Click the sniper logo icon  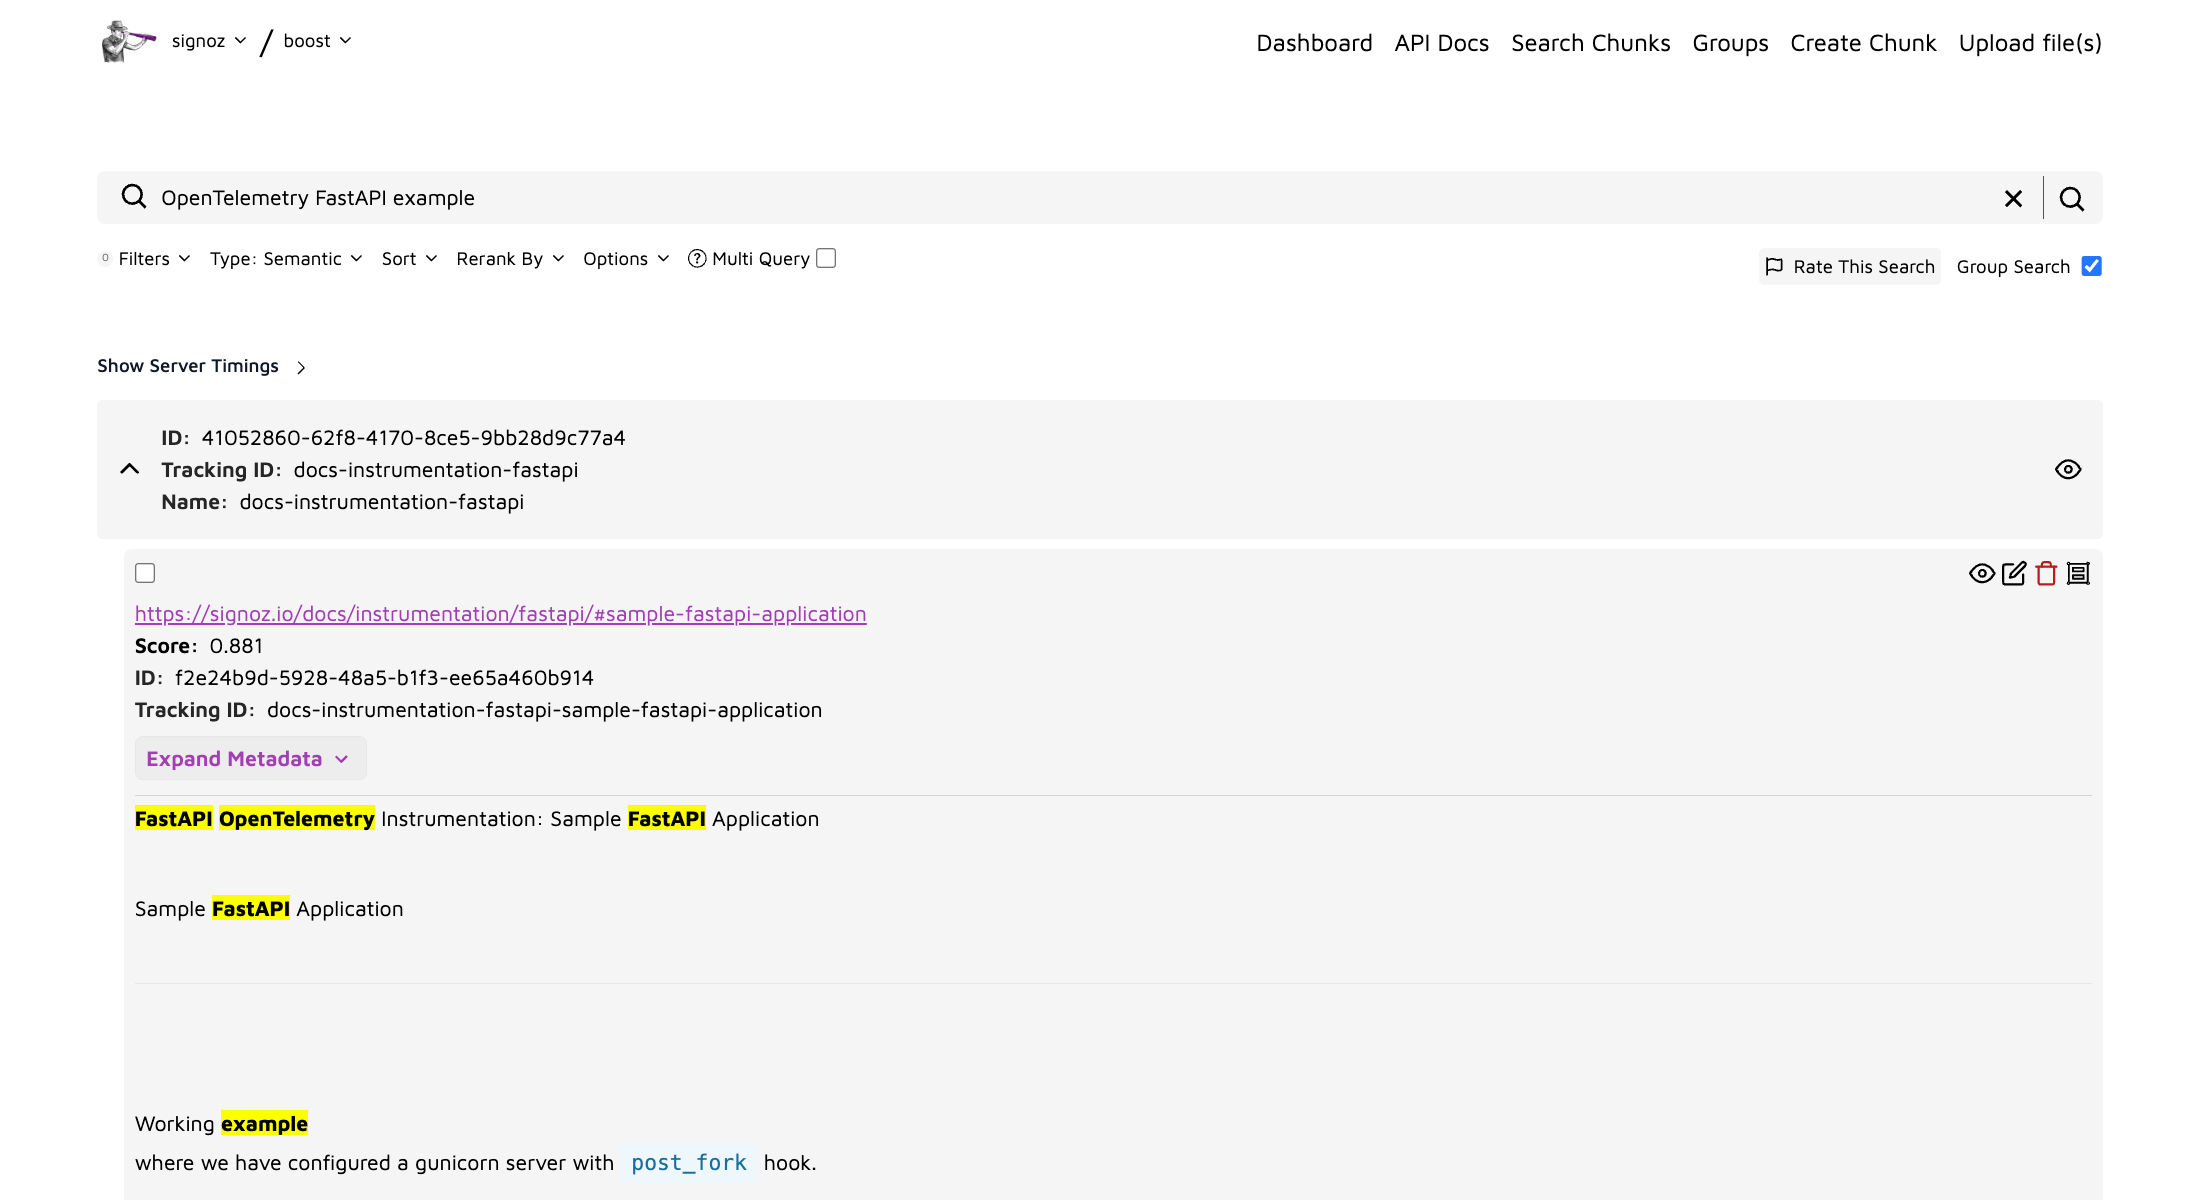point(128,41)
